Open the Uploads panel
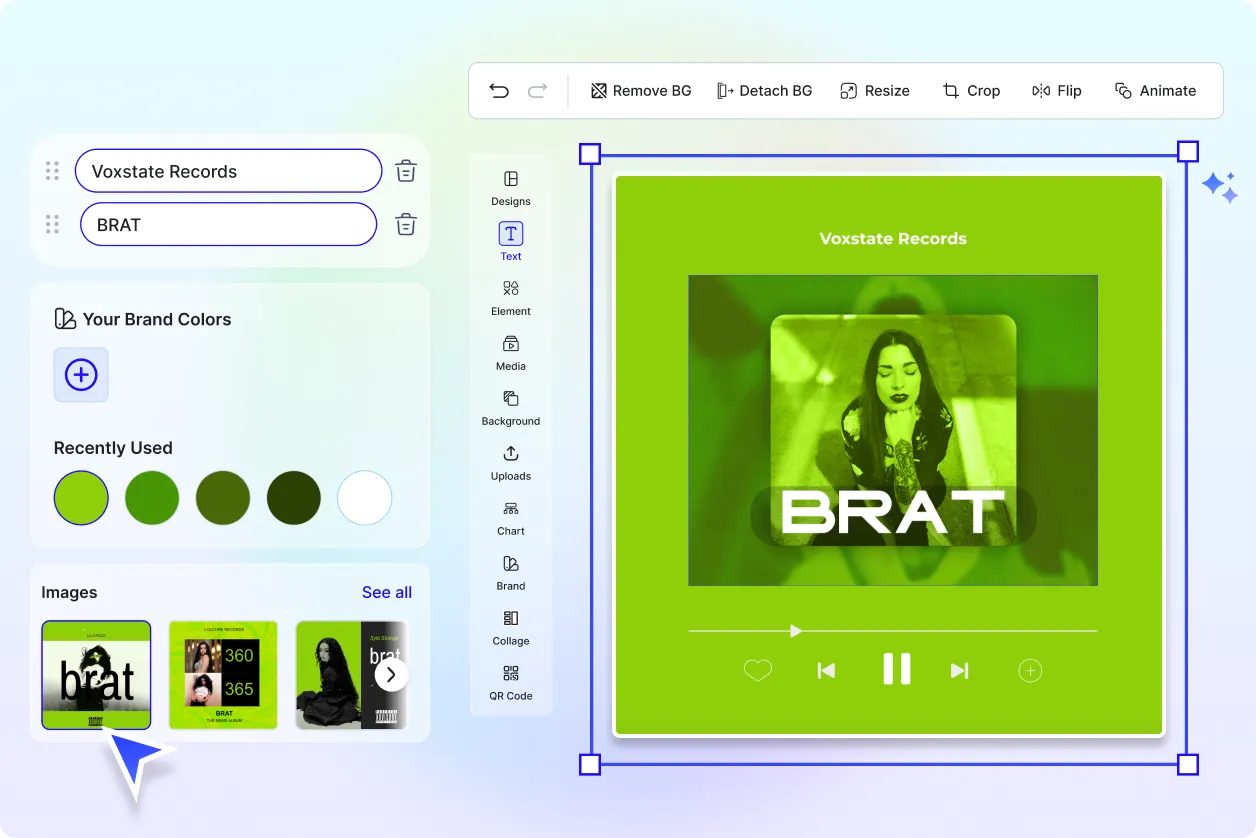Viewport: 1256px width, 838px height. tap(510, 463)
